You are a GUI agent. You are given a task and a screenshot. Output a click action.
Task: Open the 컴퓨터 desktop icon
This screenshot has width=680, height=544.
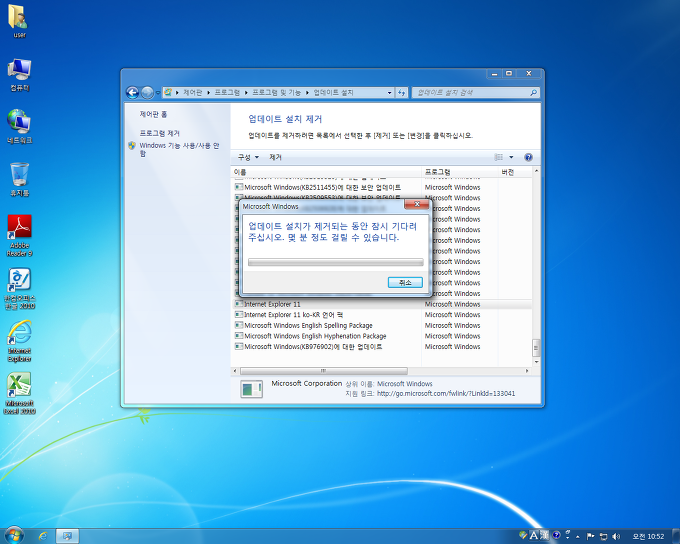click(19, 75)
